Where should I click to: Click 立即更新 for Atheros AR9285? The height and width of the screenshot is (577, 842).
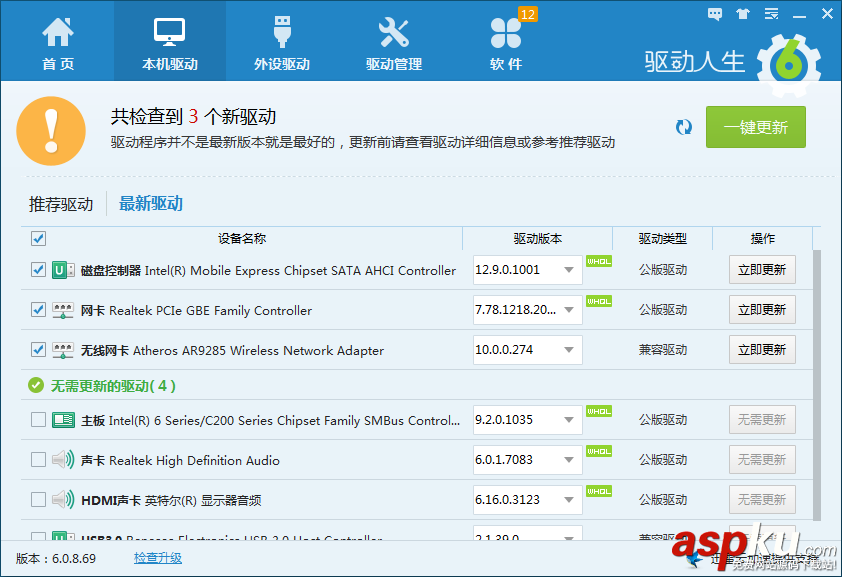762,350
